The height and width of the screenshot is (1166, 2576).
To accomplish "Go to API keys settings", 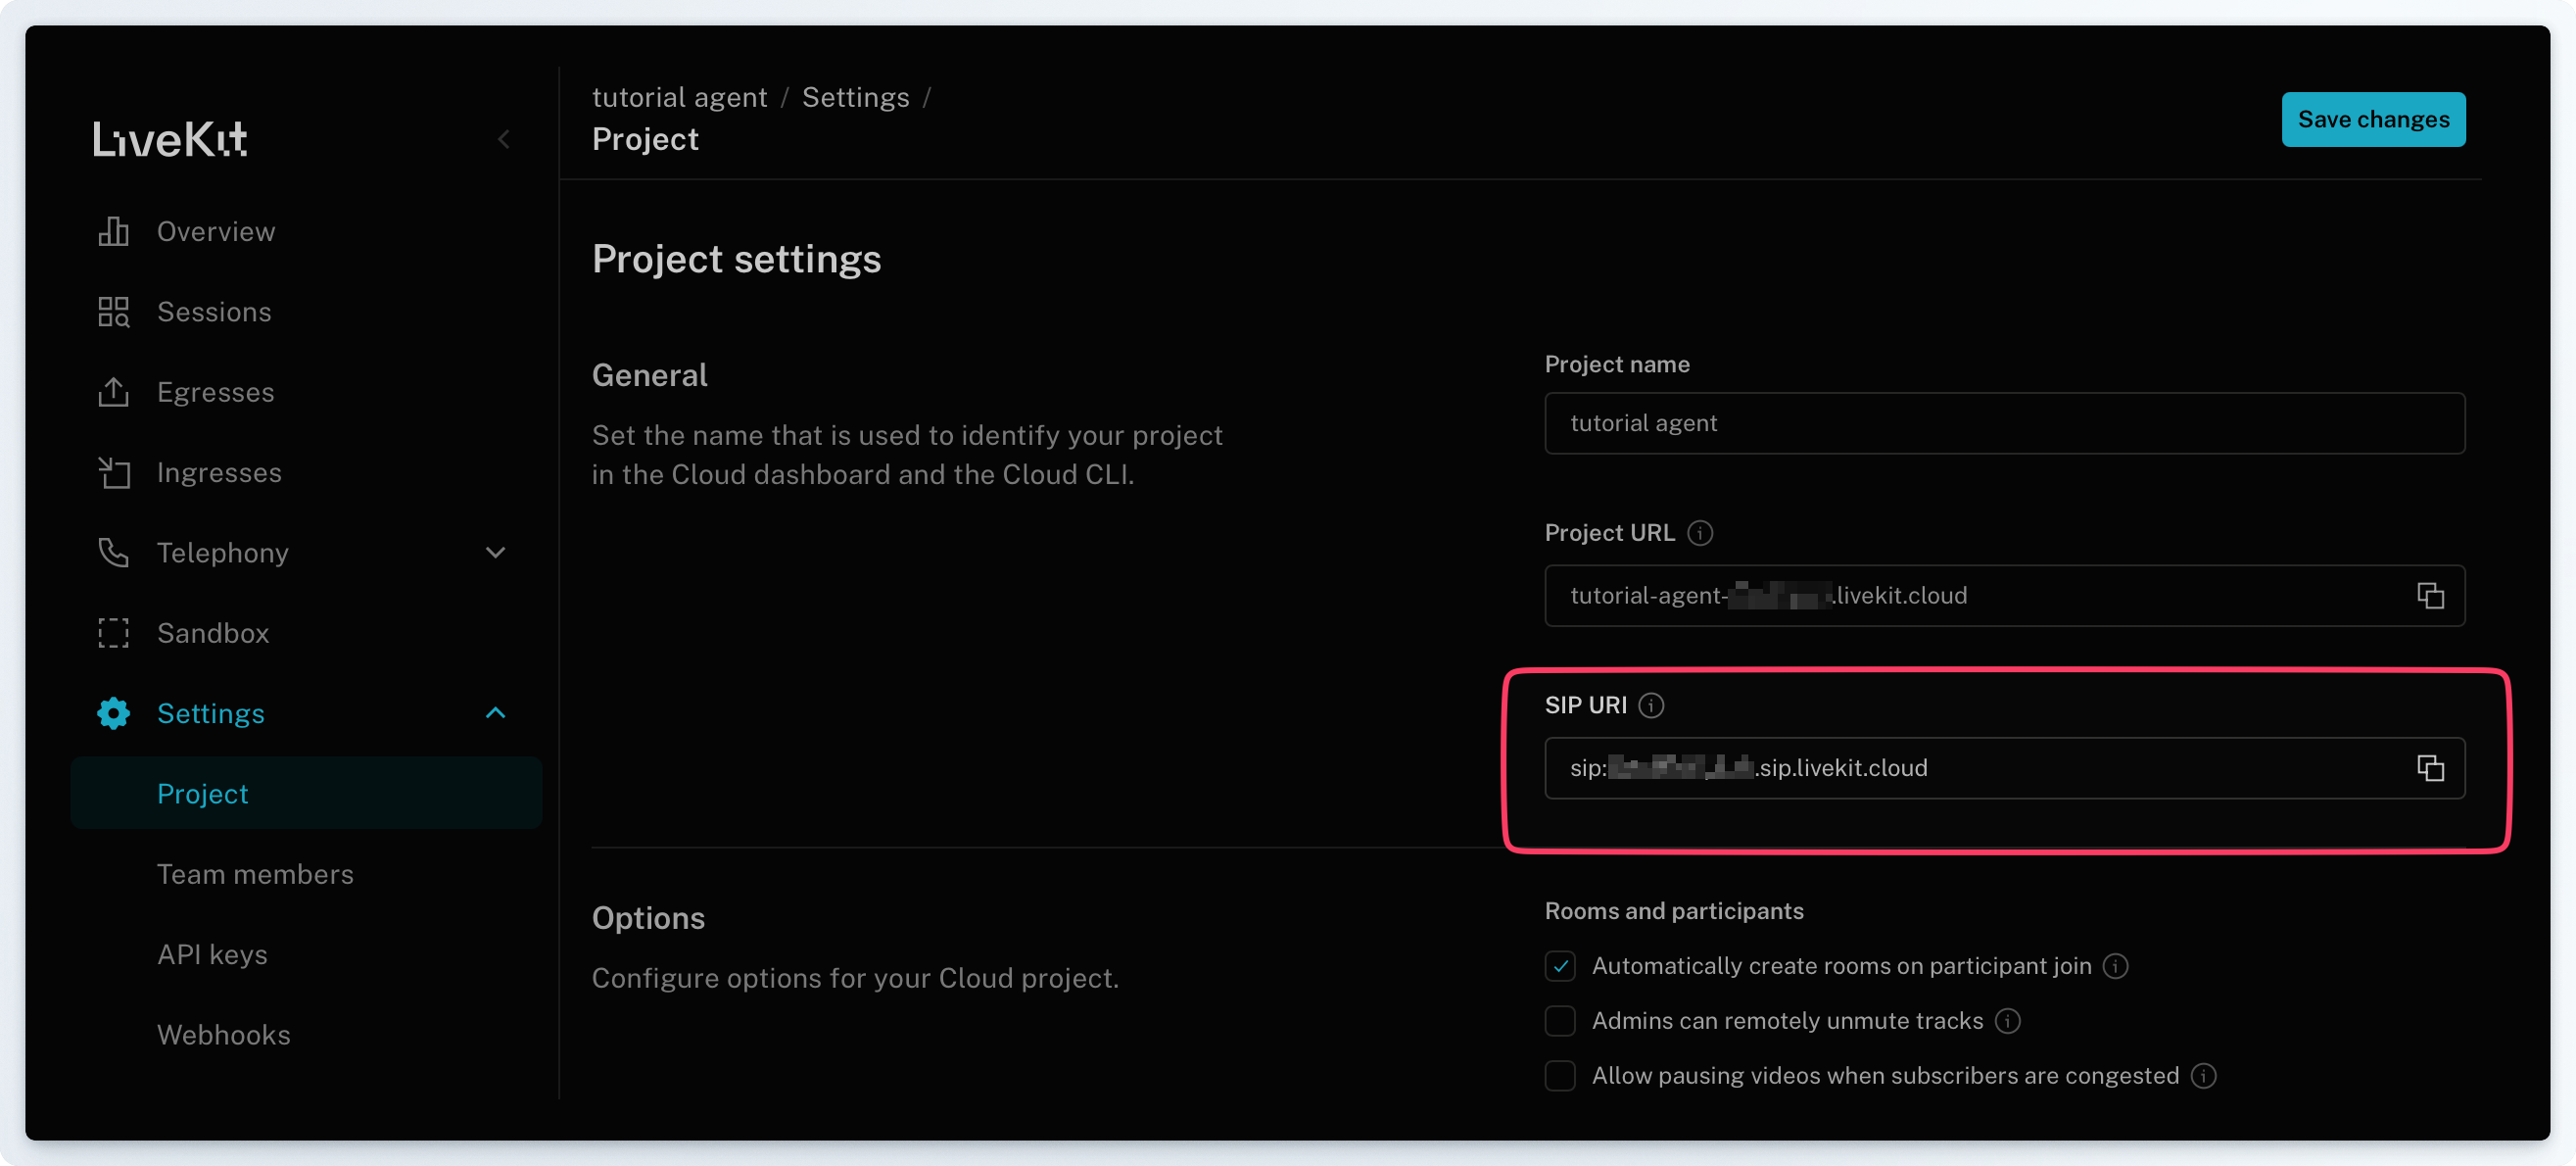I will (x=212, y=954).
